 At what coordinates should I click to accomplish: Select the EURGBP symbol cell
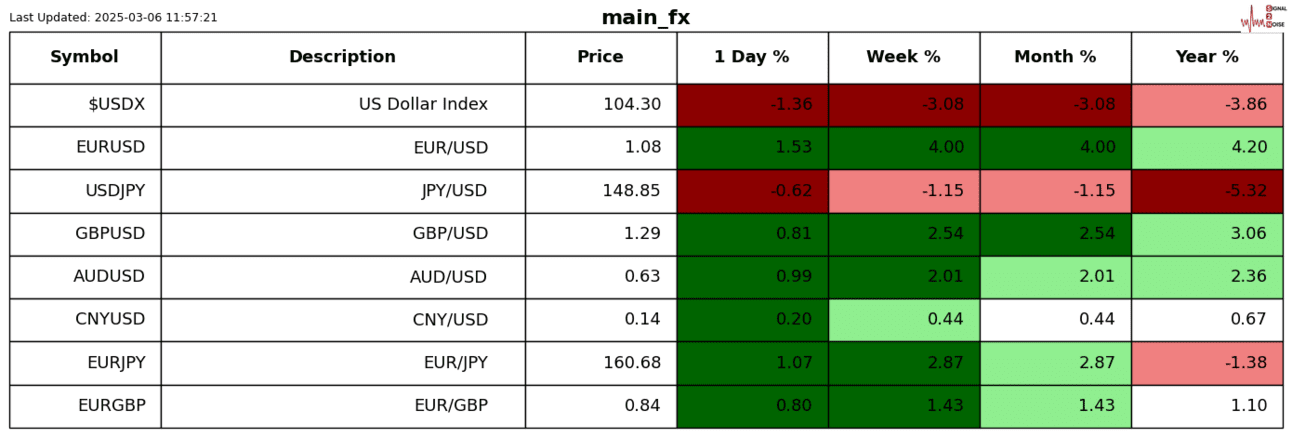111,405
